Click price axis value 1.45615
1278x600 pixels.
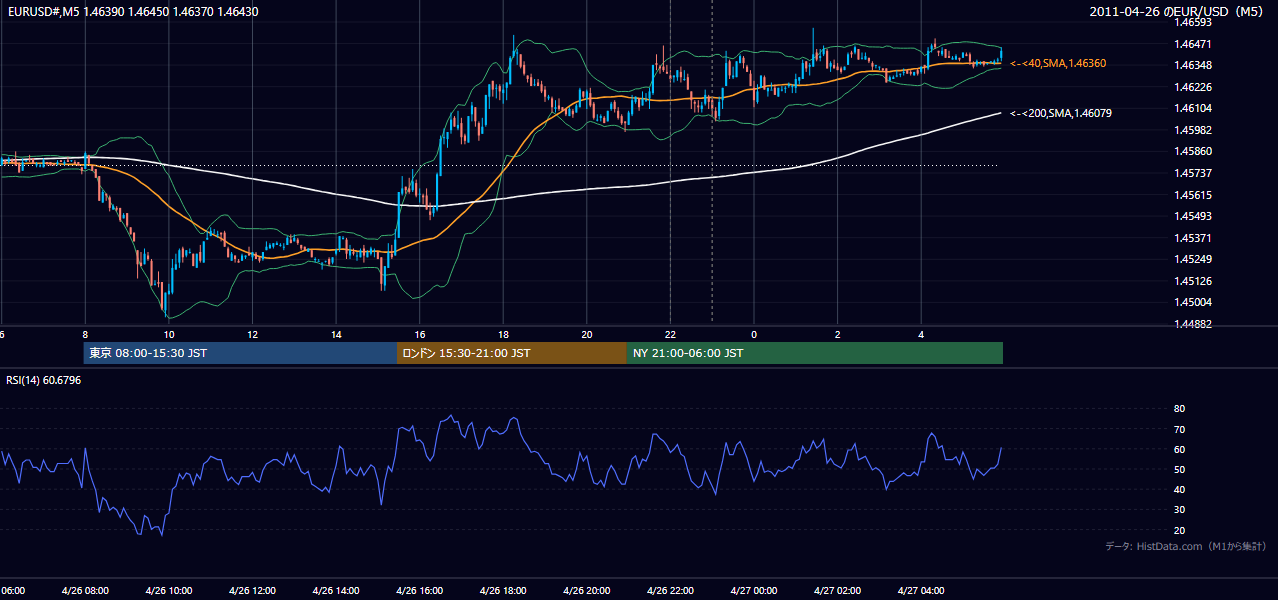tap(1192, 195)
